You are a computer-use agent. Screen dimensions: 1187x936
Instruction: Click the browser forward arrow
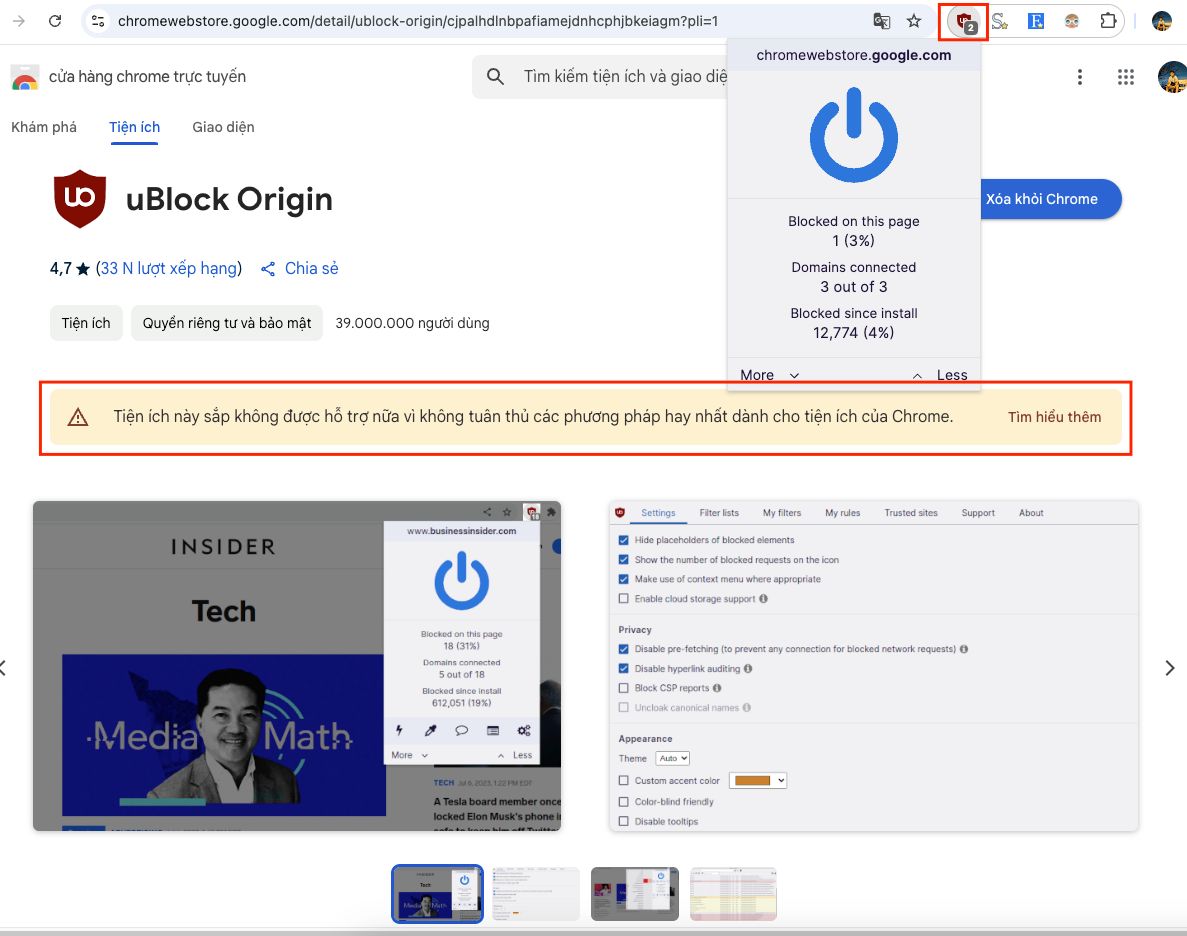pos(19,21)
